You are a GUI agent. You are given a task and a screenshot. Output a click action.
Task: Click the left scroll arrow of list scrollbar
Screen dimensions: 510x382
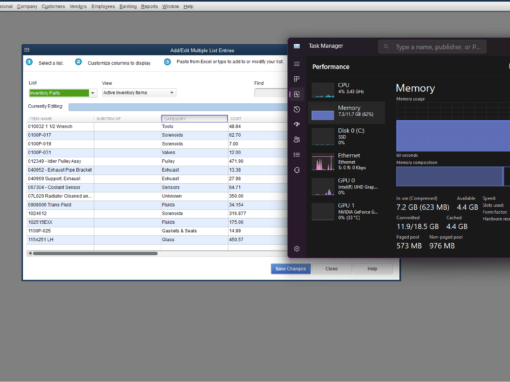coord(30,253)
